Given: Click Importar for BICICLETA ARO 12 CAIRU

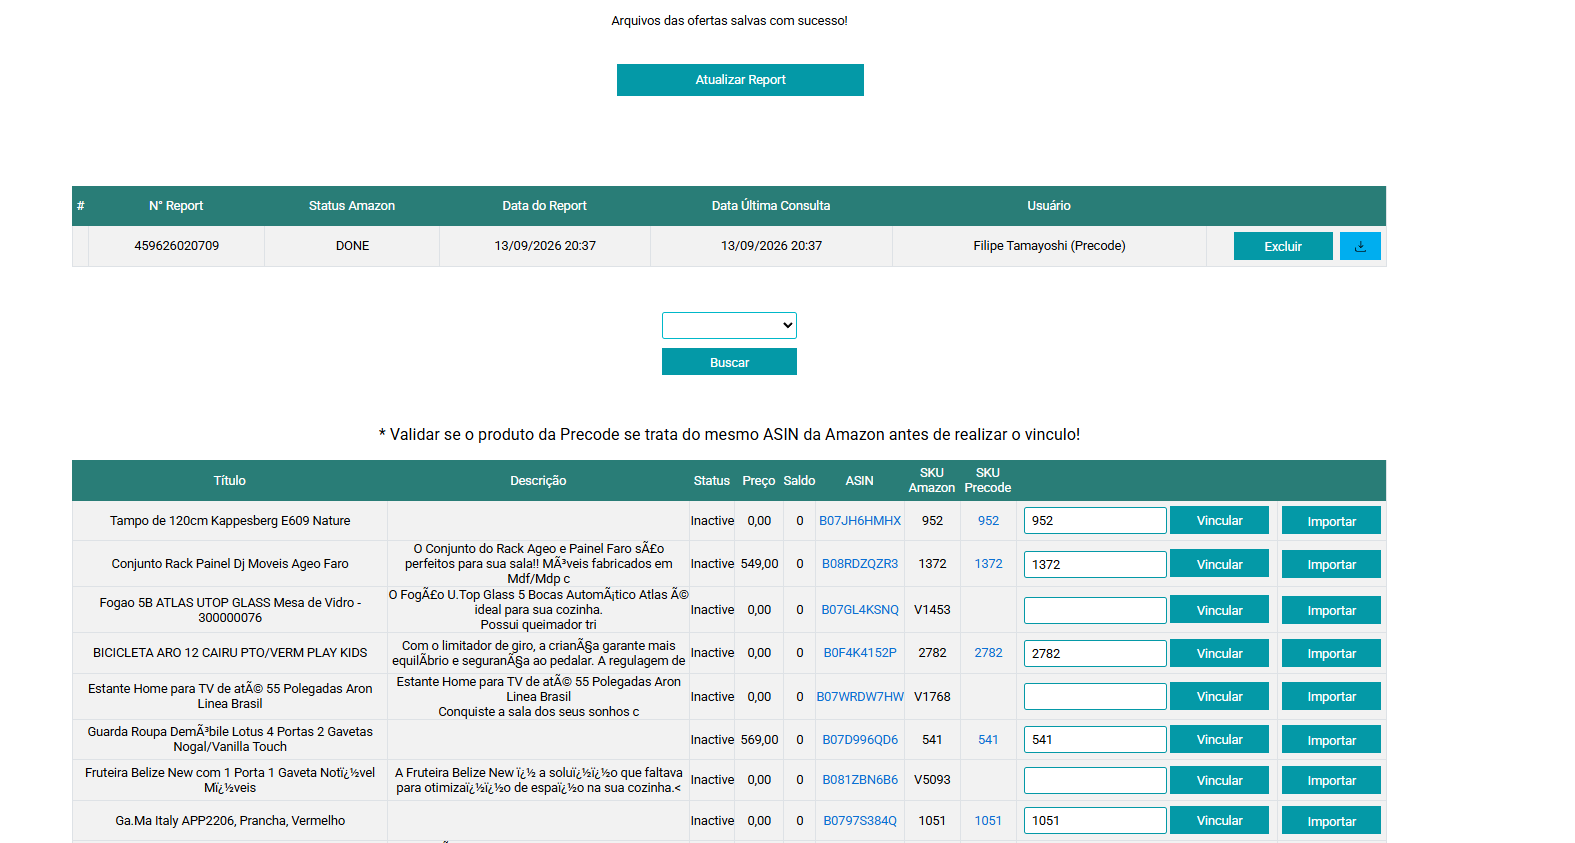Looking at the screenshot, I should pyautogui.click(x=1331, y=653).
